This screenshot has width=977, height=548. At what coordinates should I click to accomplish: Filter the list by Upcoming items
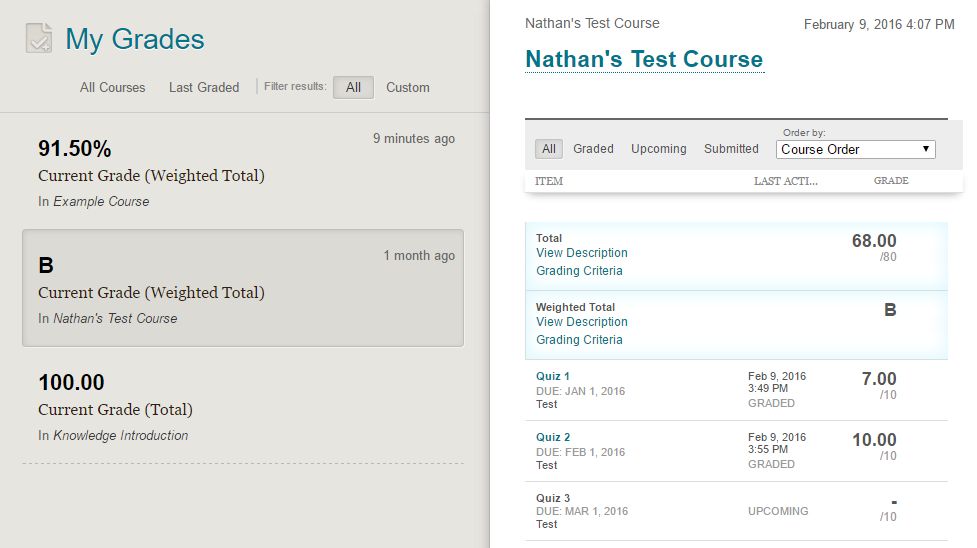coord(658,149)
